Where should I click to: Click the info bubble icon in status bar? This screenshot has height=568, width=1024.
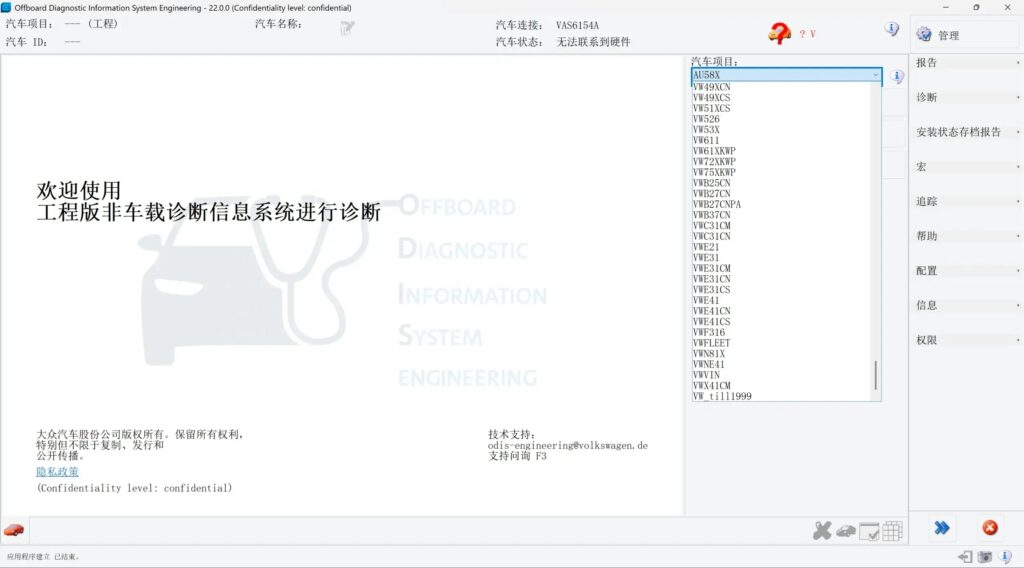(x=1006, y=557)
